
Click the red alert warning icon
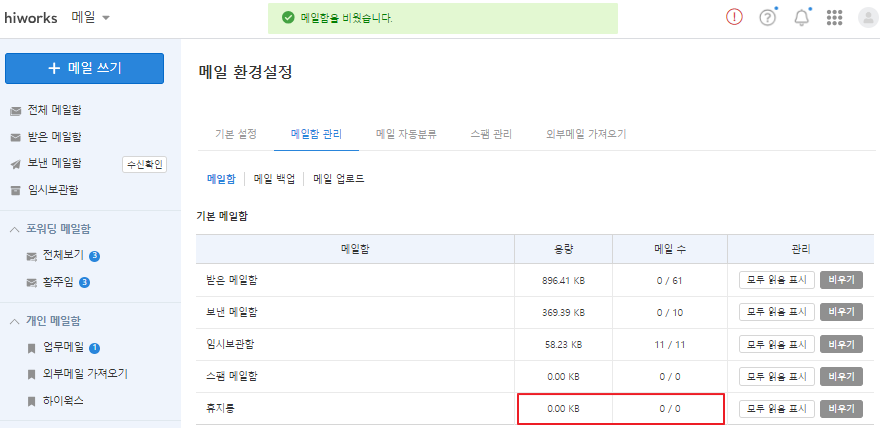click(x=734, y=18)
